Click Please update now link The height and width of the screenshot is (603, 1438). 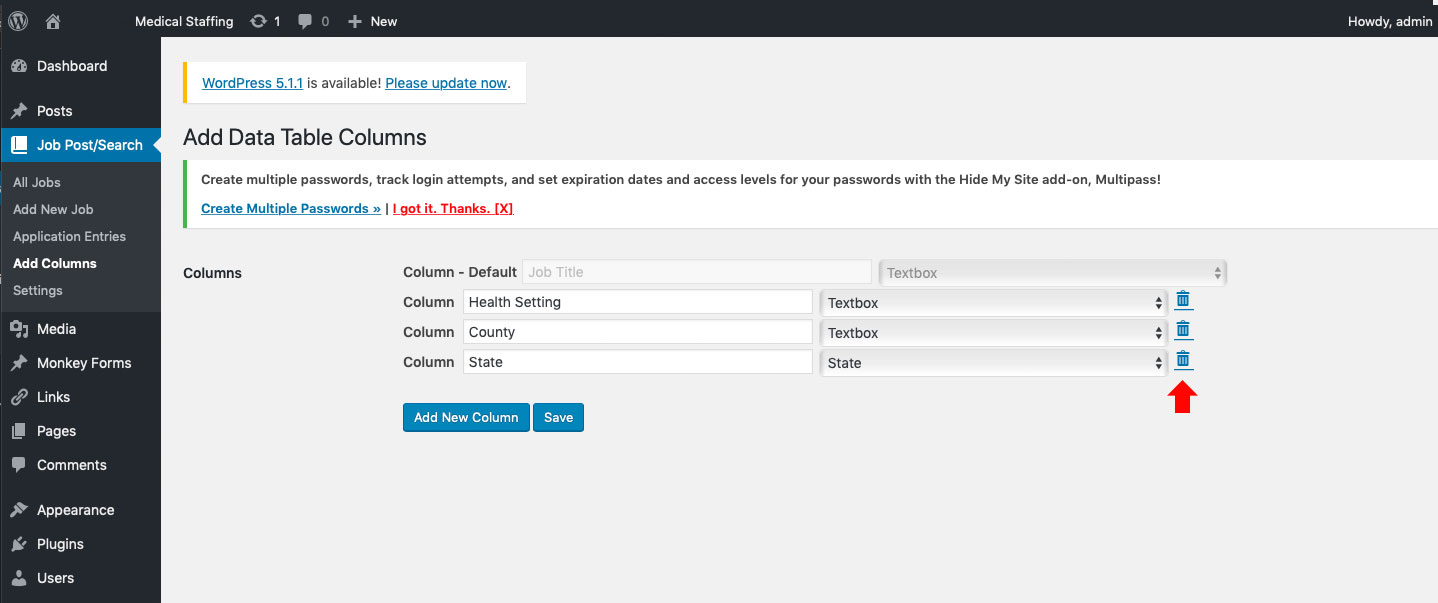446,83
